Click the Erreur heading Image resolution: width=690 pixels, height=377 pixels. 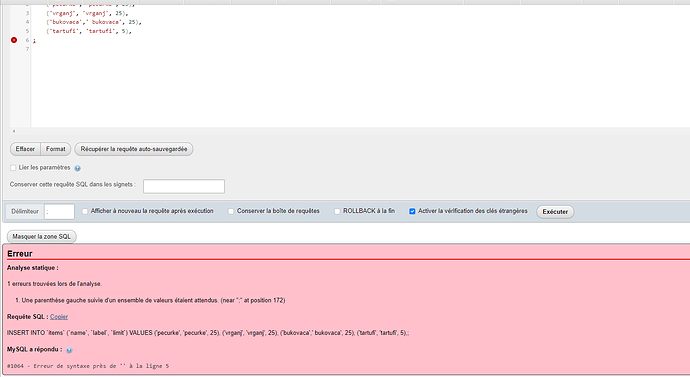click(20, 254)
